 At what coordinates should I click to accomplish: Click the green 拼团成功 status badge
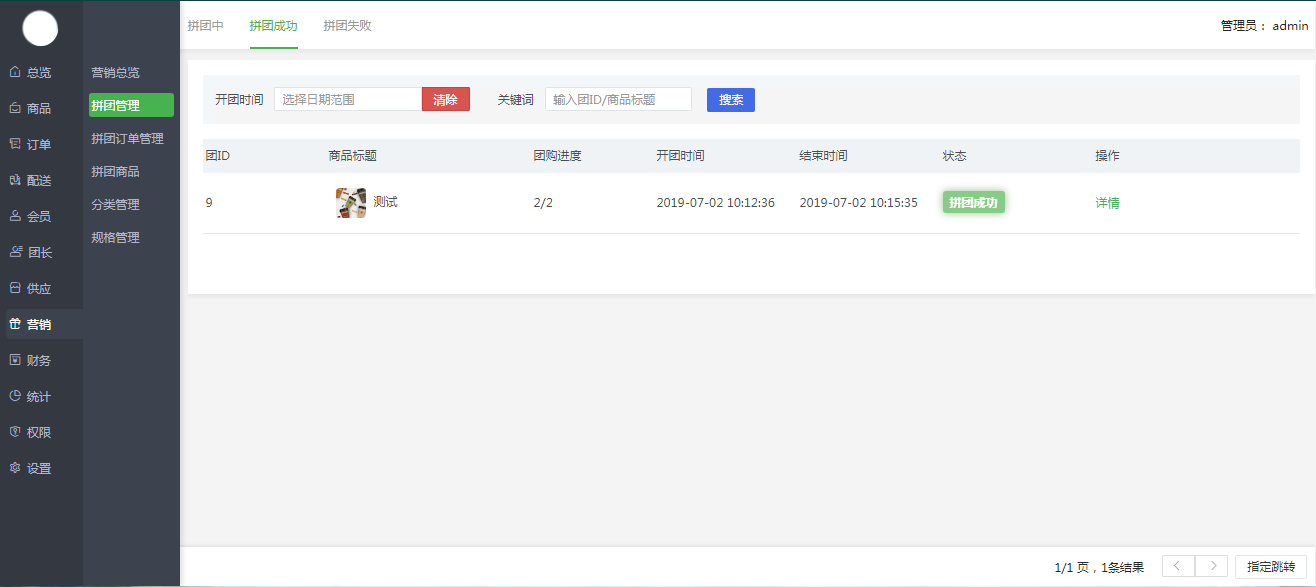[973, 202]
